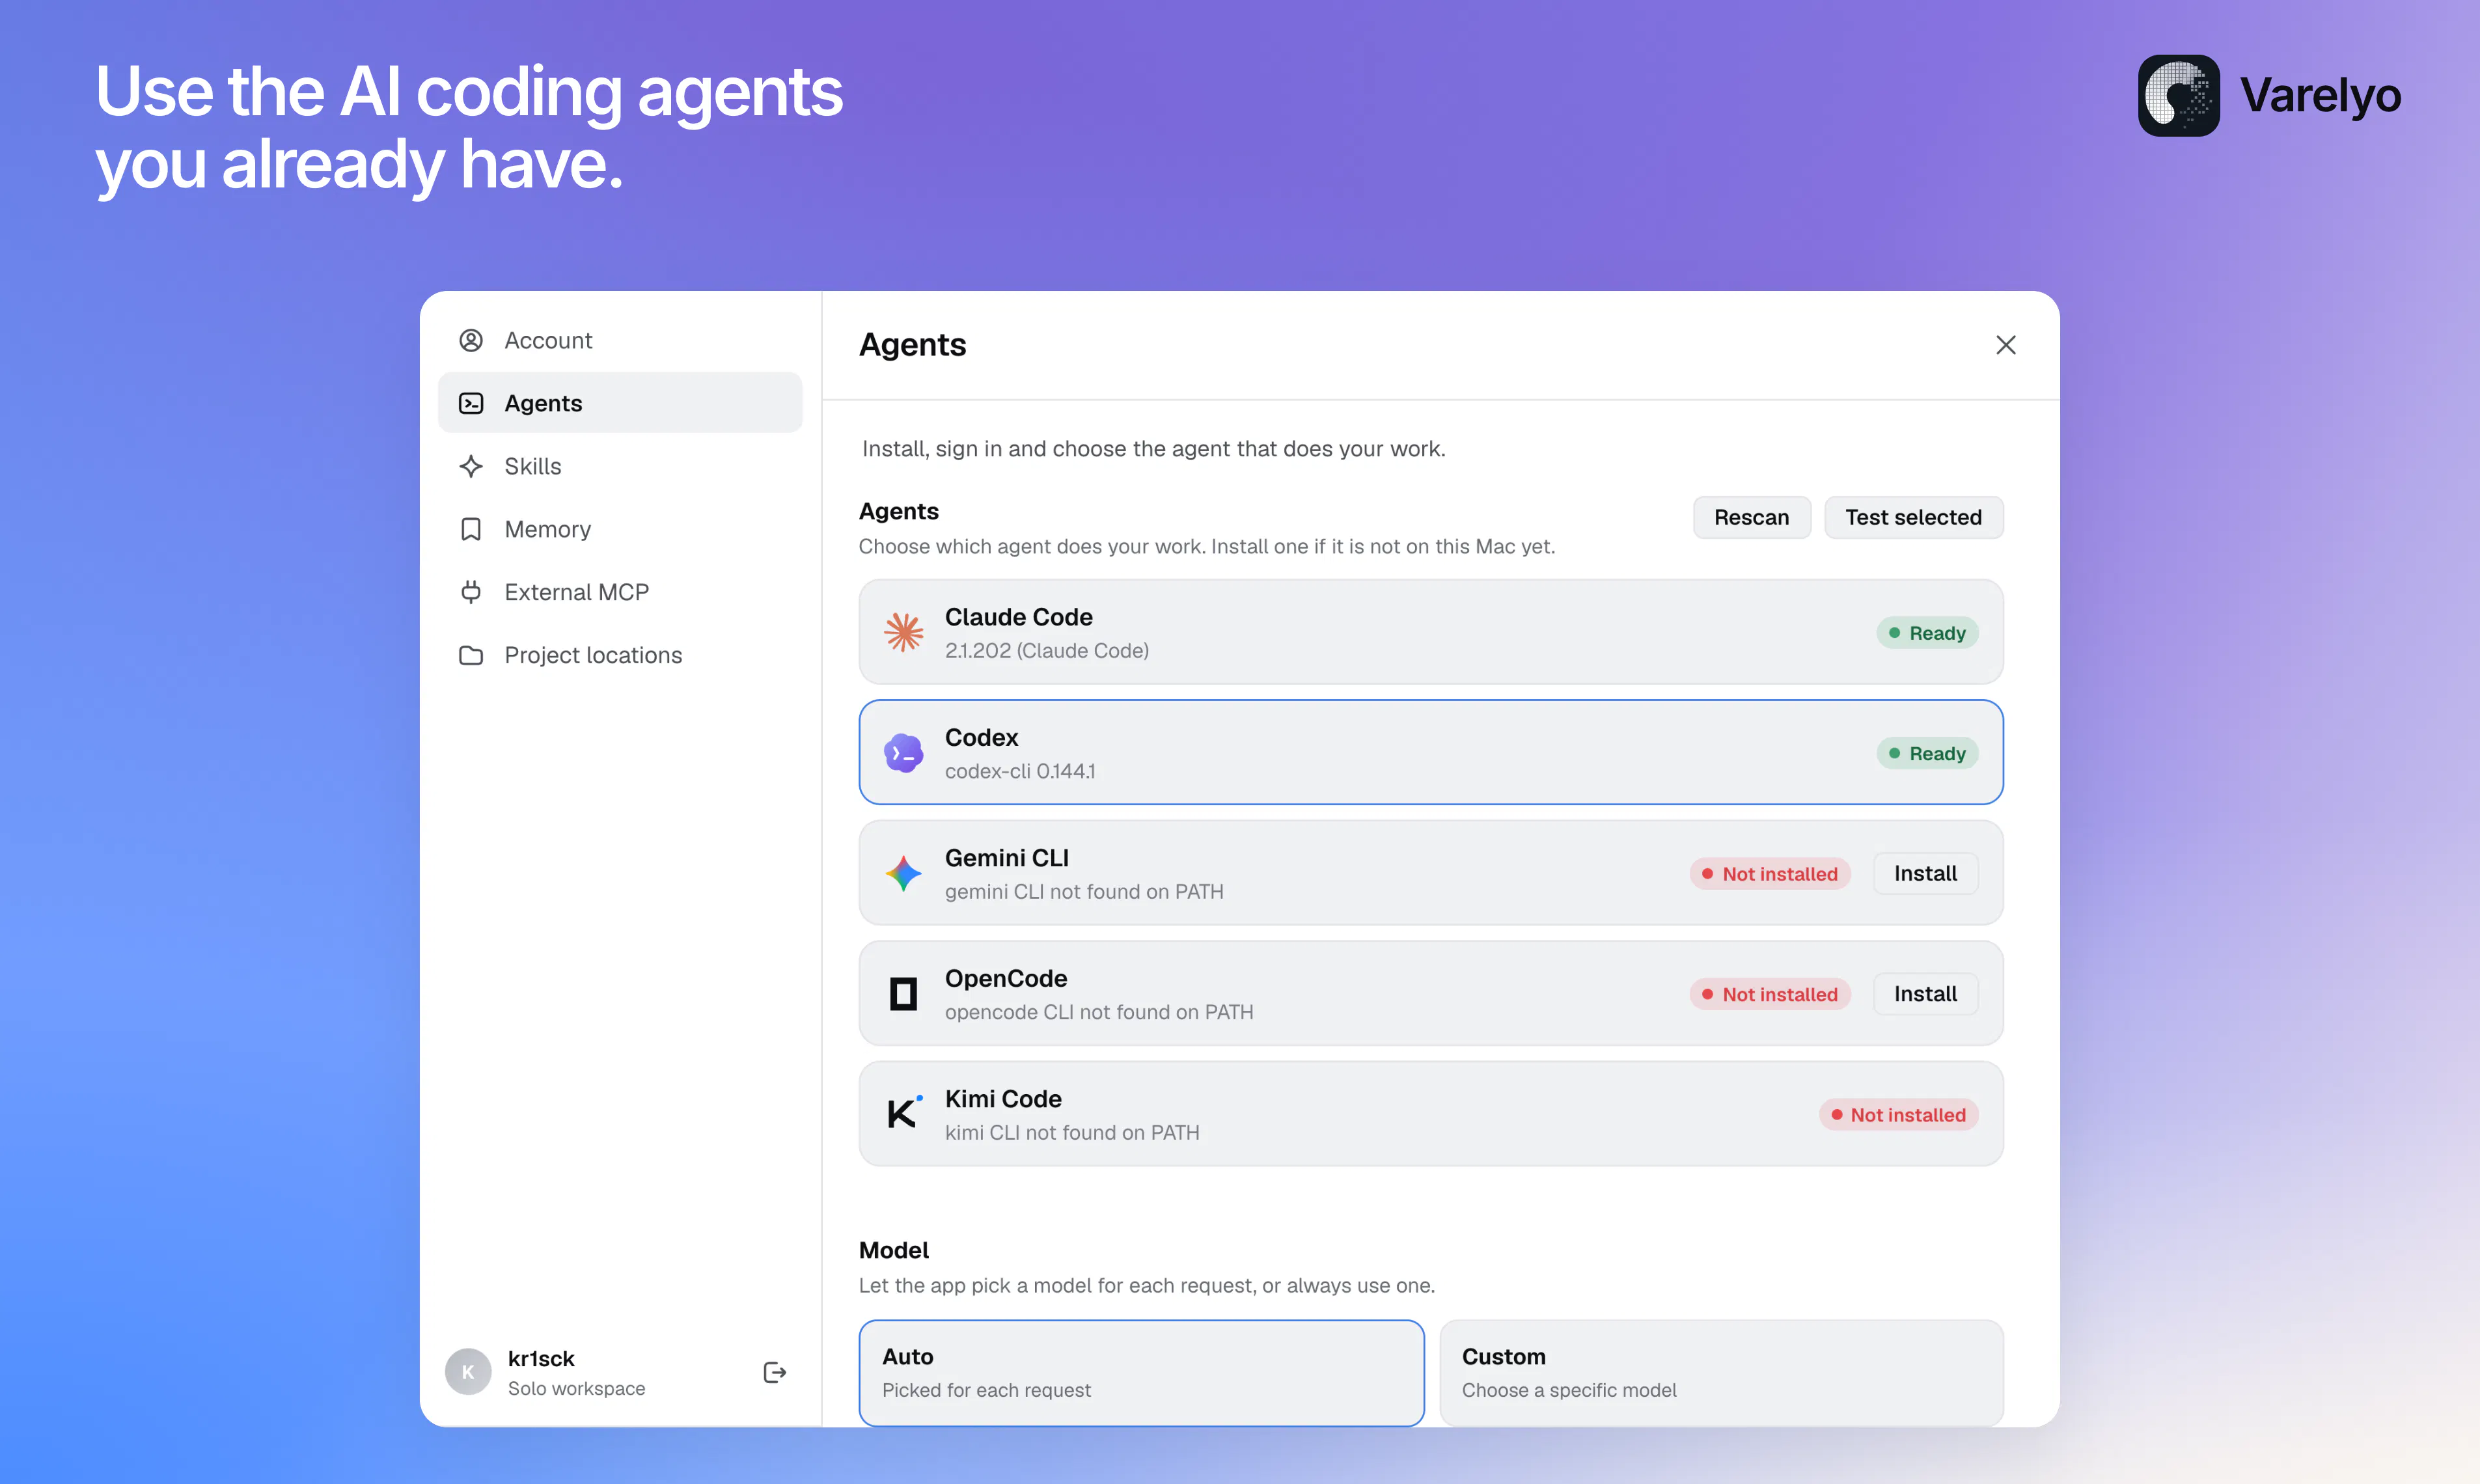
Task: Click 'Let the app pick a model' description
Action: click(x=1147, y=1286)
